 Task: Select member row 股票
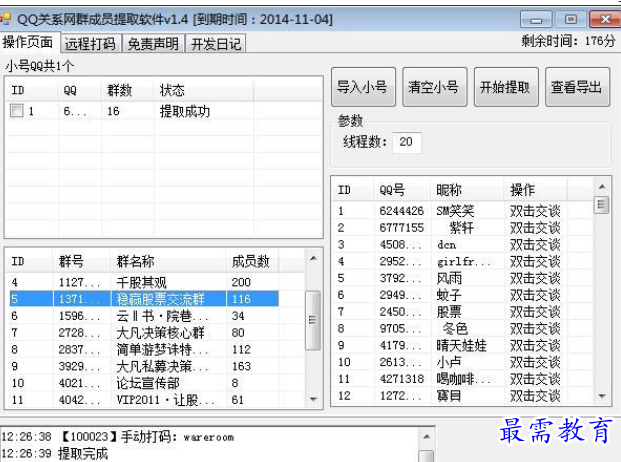pos(451,312)
